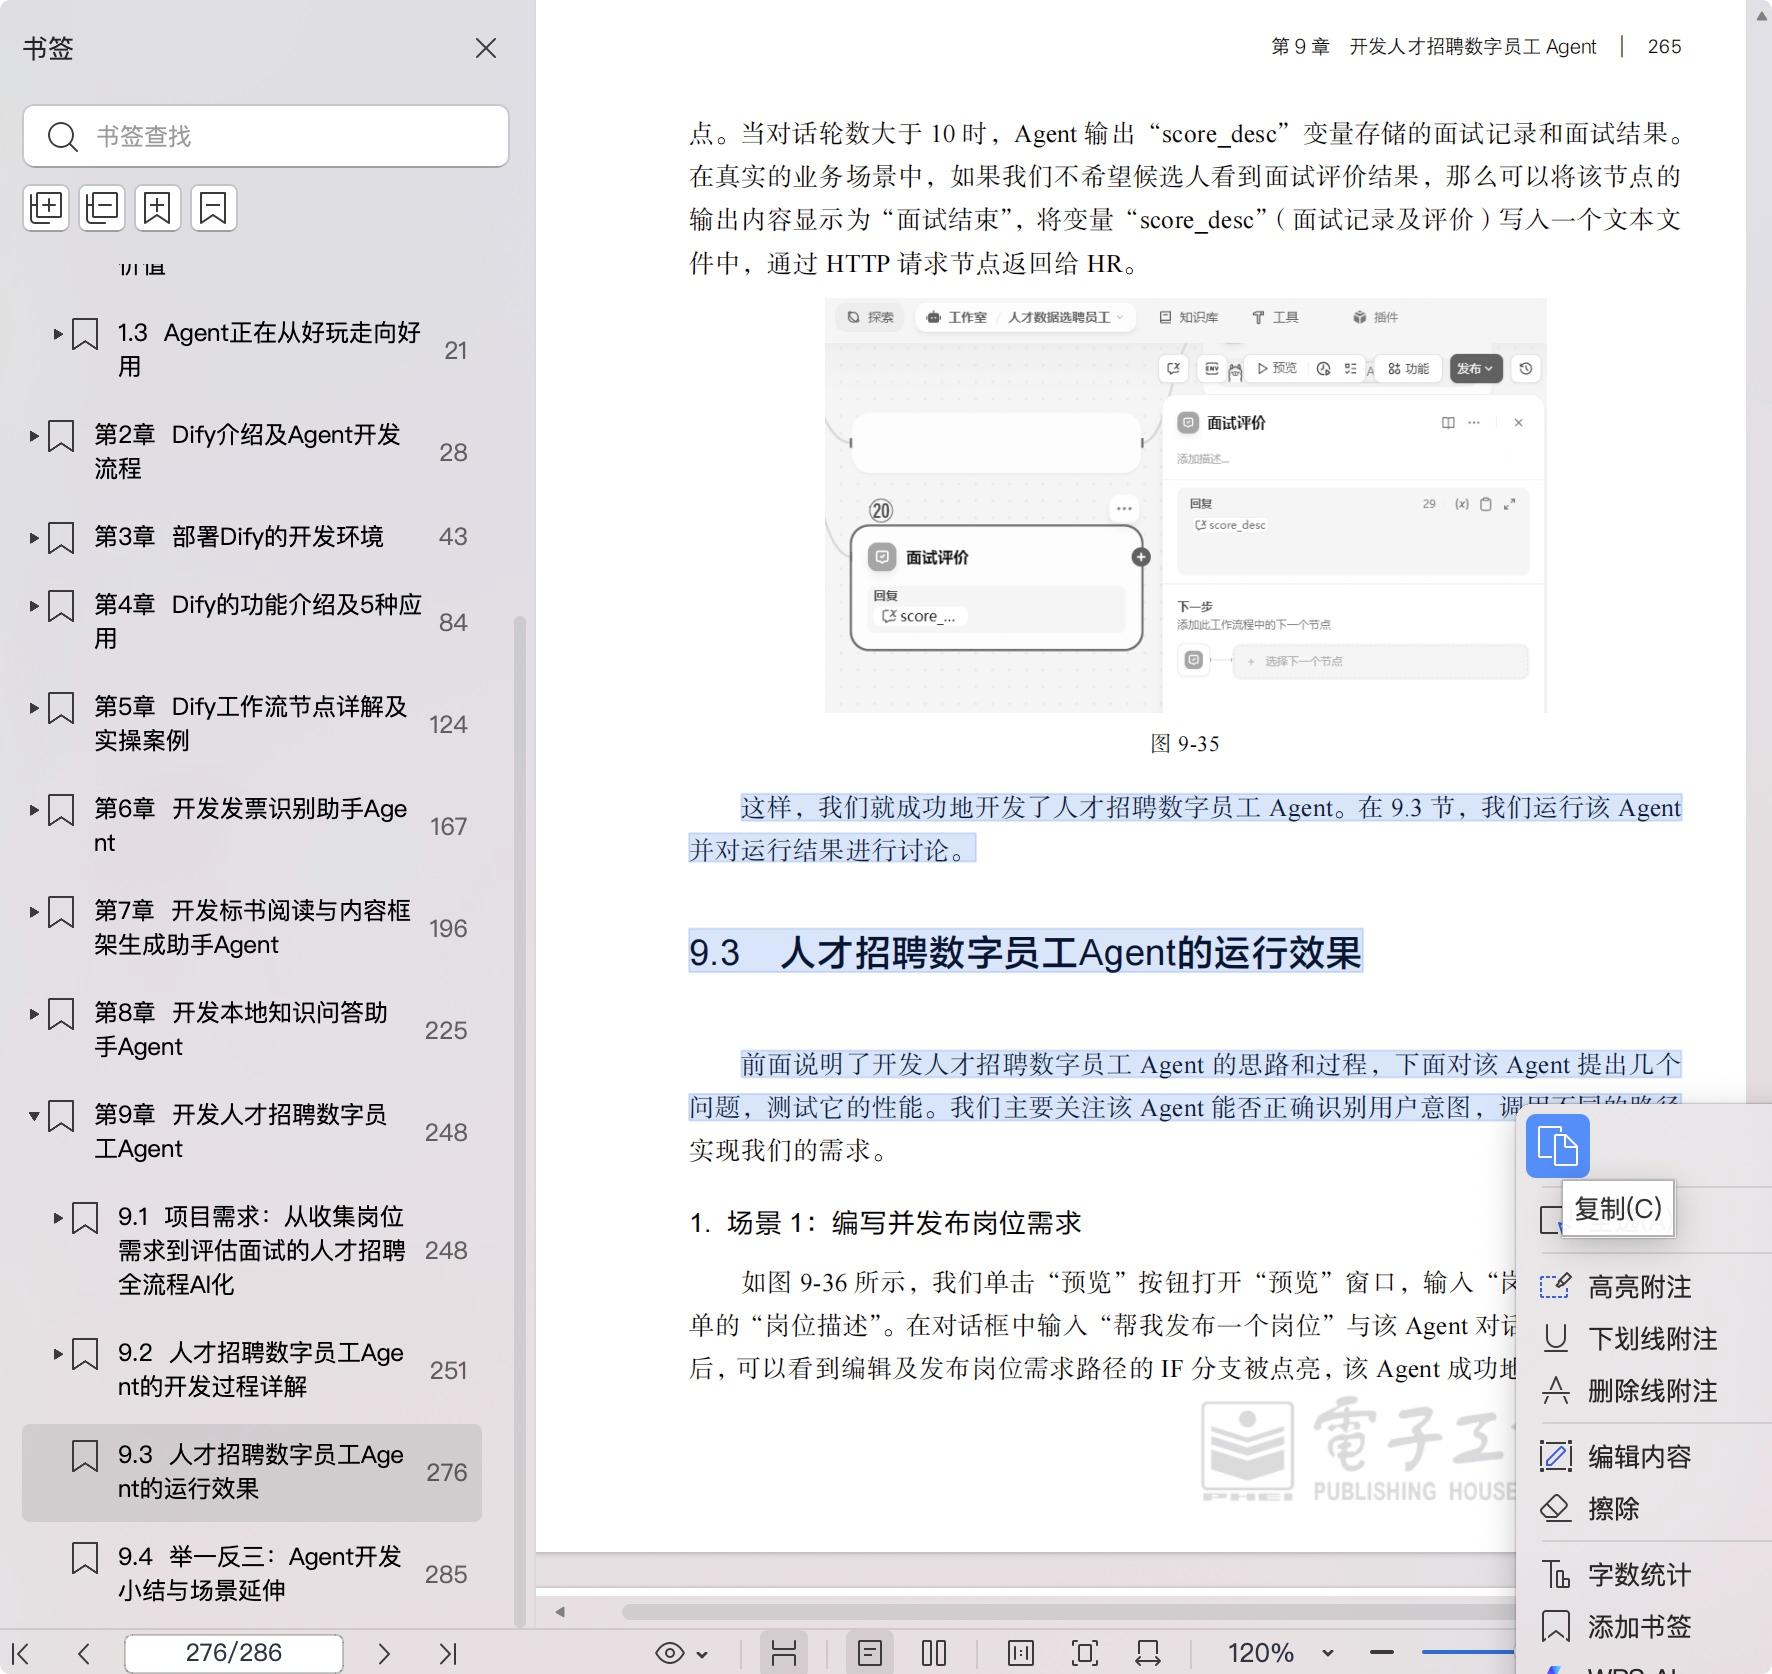Collapse the chapter 9 bookmark tree
1772x1674 pixels.
coord(36,1117)
